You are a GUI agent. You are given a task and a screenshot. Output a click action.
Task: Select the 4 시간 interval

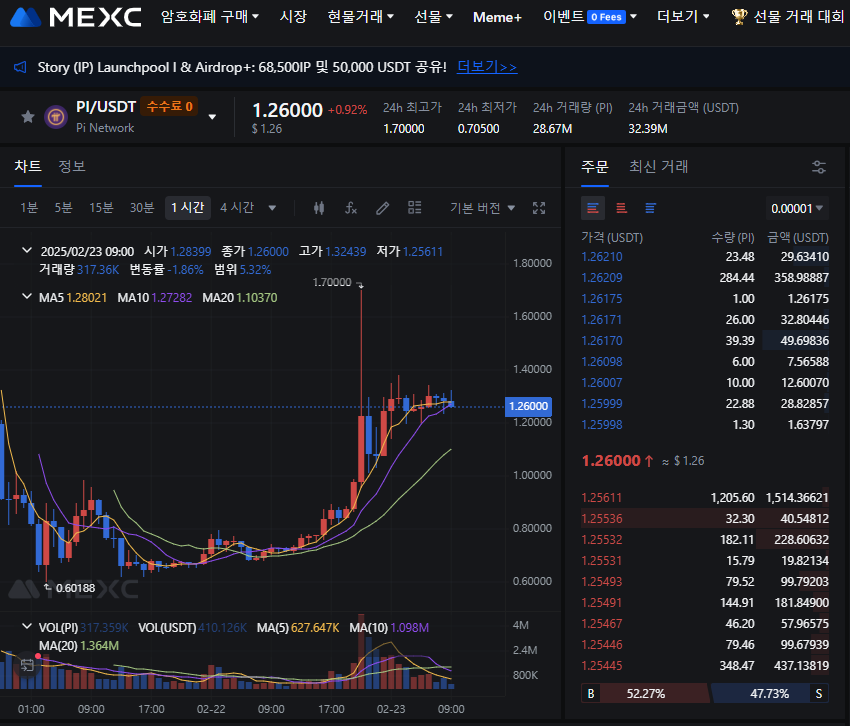click(x=237, y=208)
